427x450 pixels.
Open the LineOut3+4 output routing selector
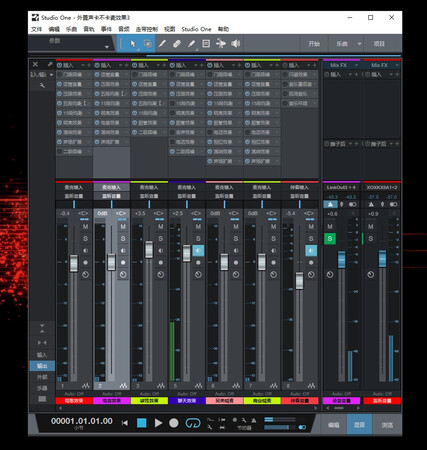(341, 187)
